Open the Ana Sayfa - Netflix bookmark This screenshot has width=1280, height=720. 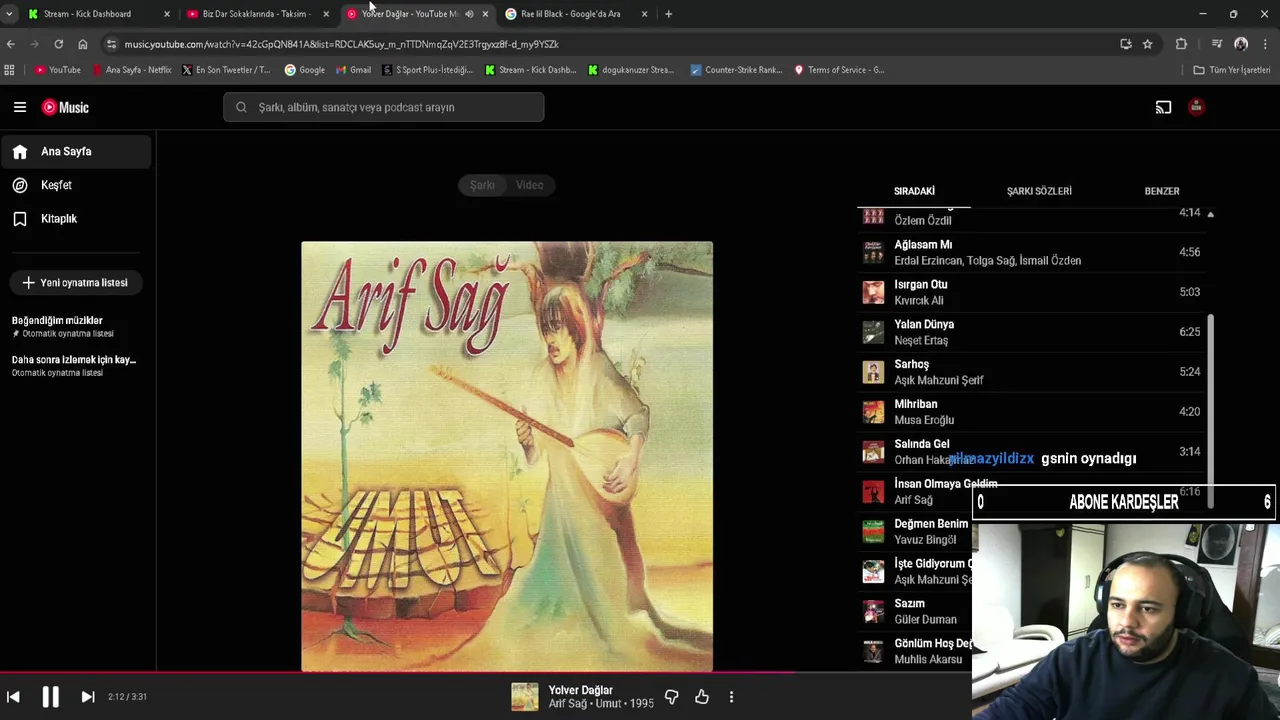132,70
